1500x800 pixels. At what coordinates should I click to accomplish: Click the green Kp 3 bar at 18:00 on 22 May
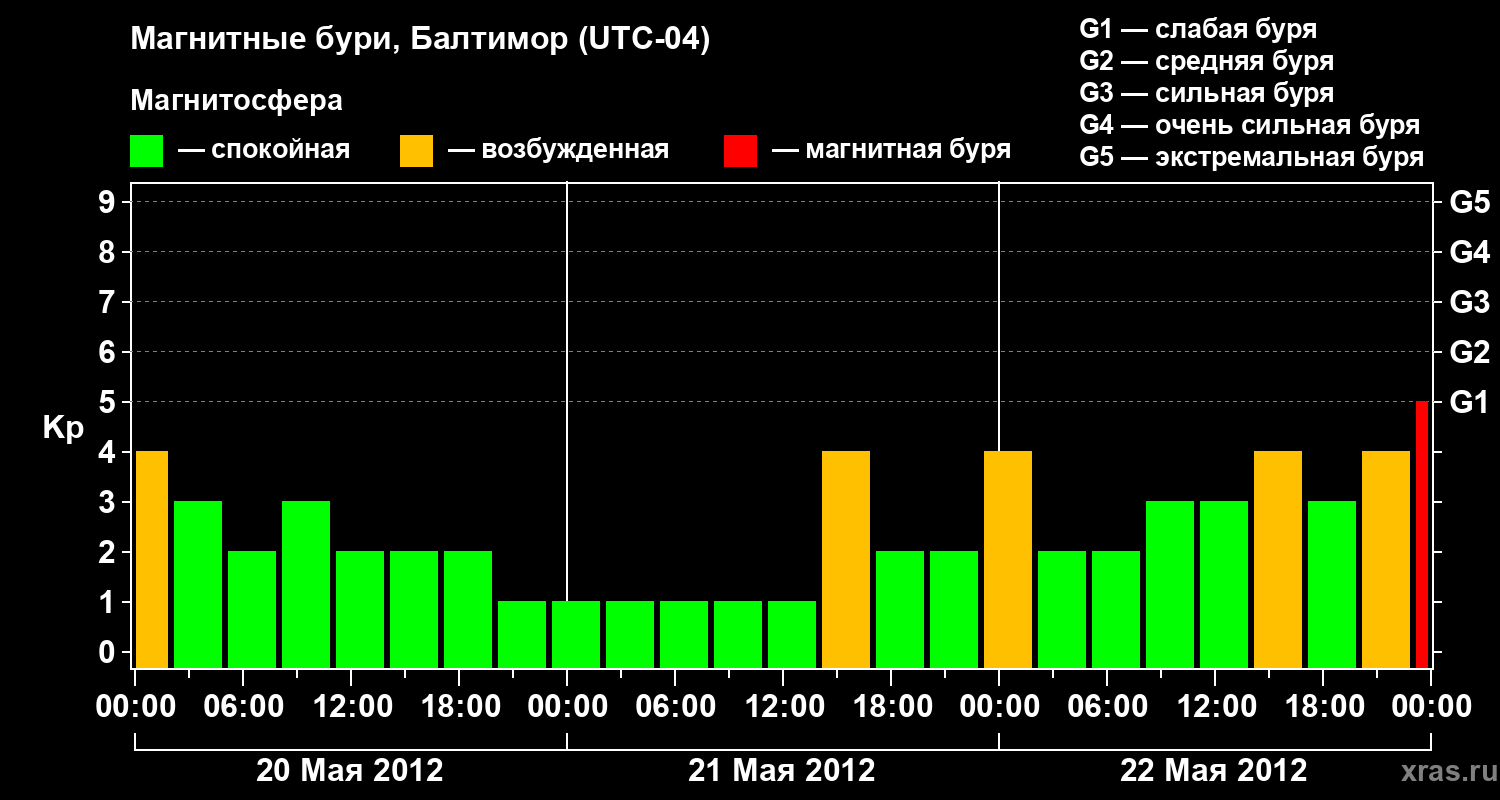click(x=1332, y=584)
